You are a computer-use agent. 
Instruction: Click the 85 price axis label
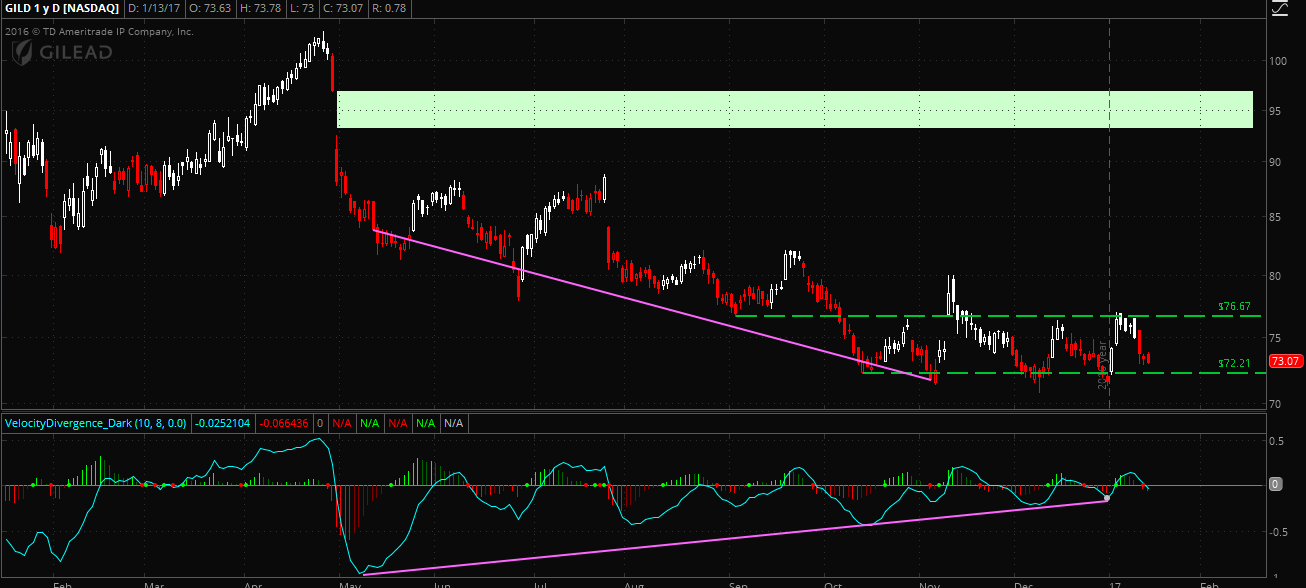click(x=1277, y=217)
